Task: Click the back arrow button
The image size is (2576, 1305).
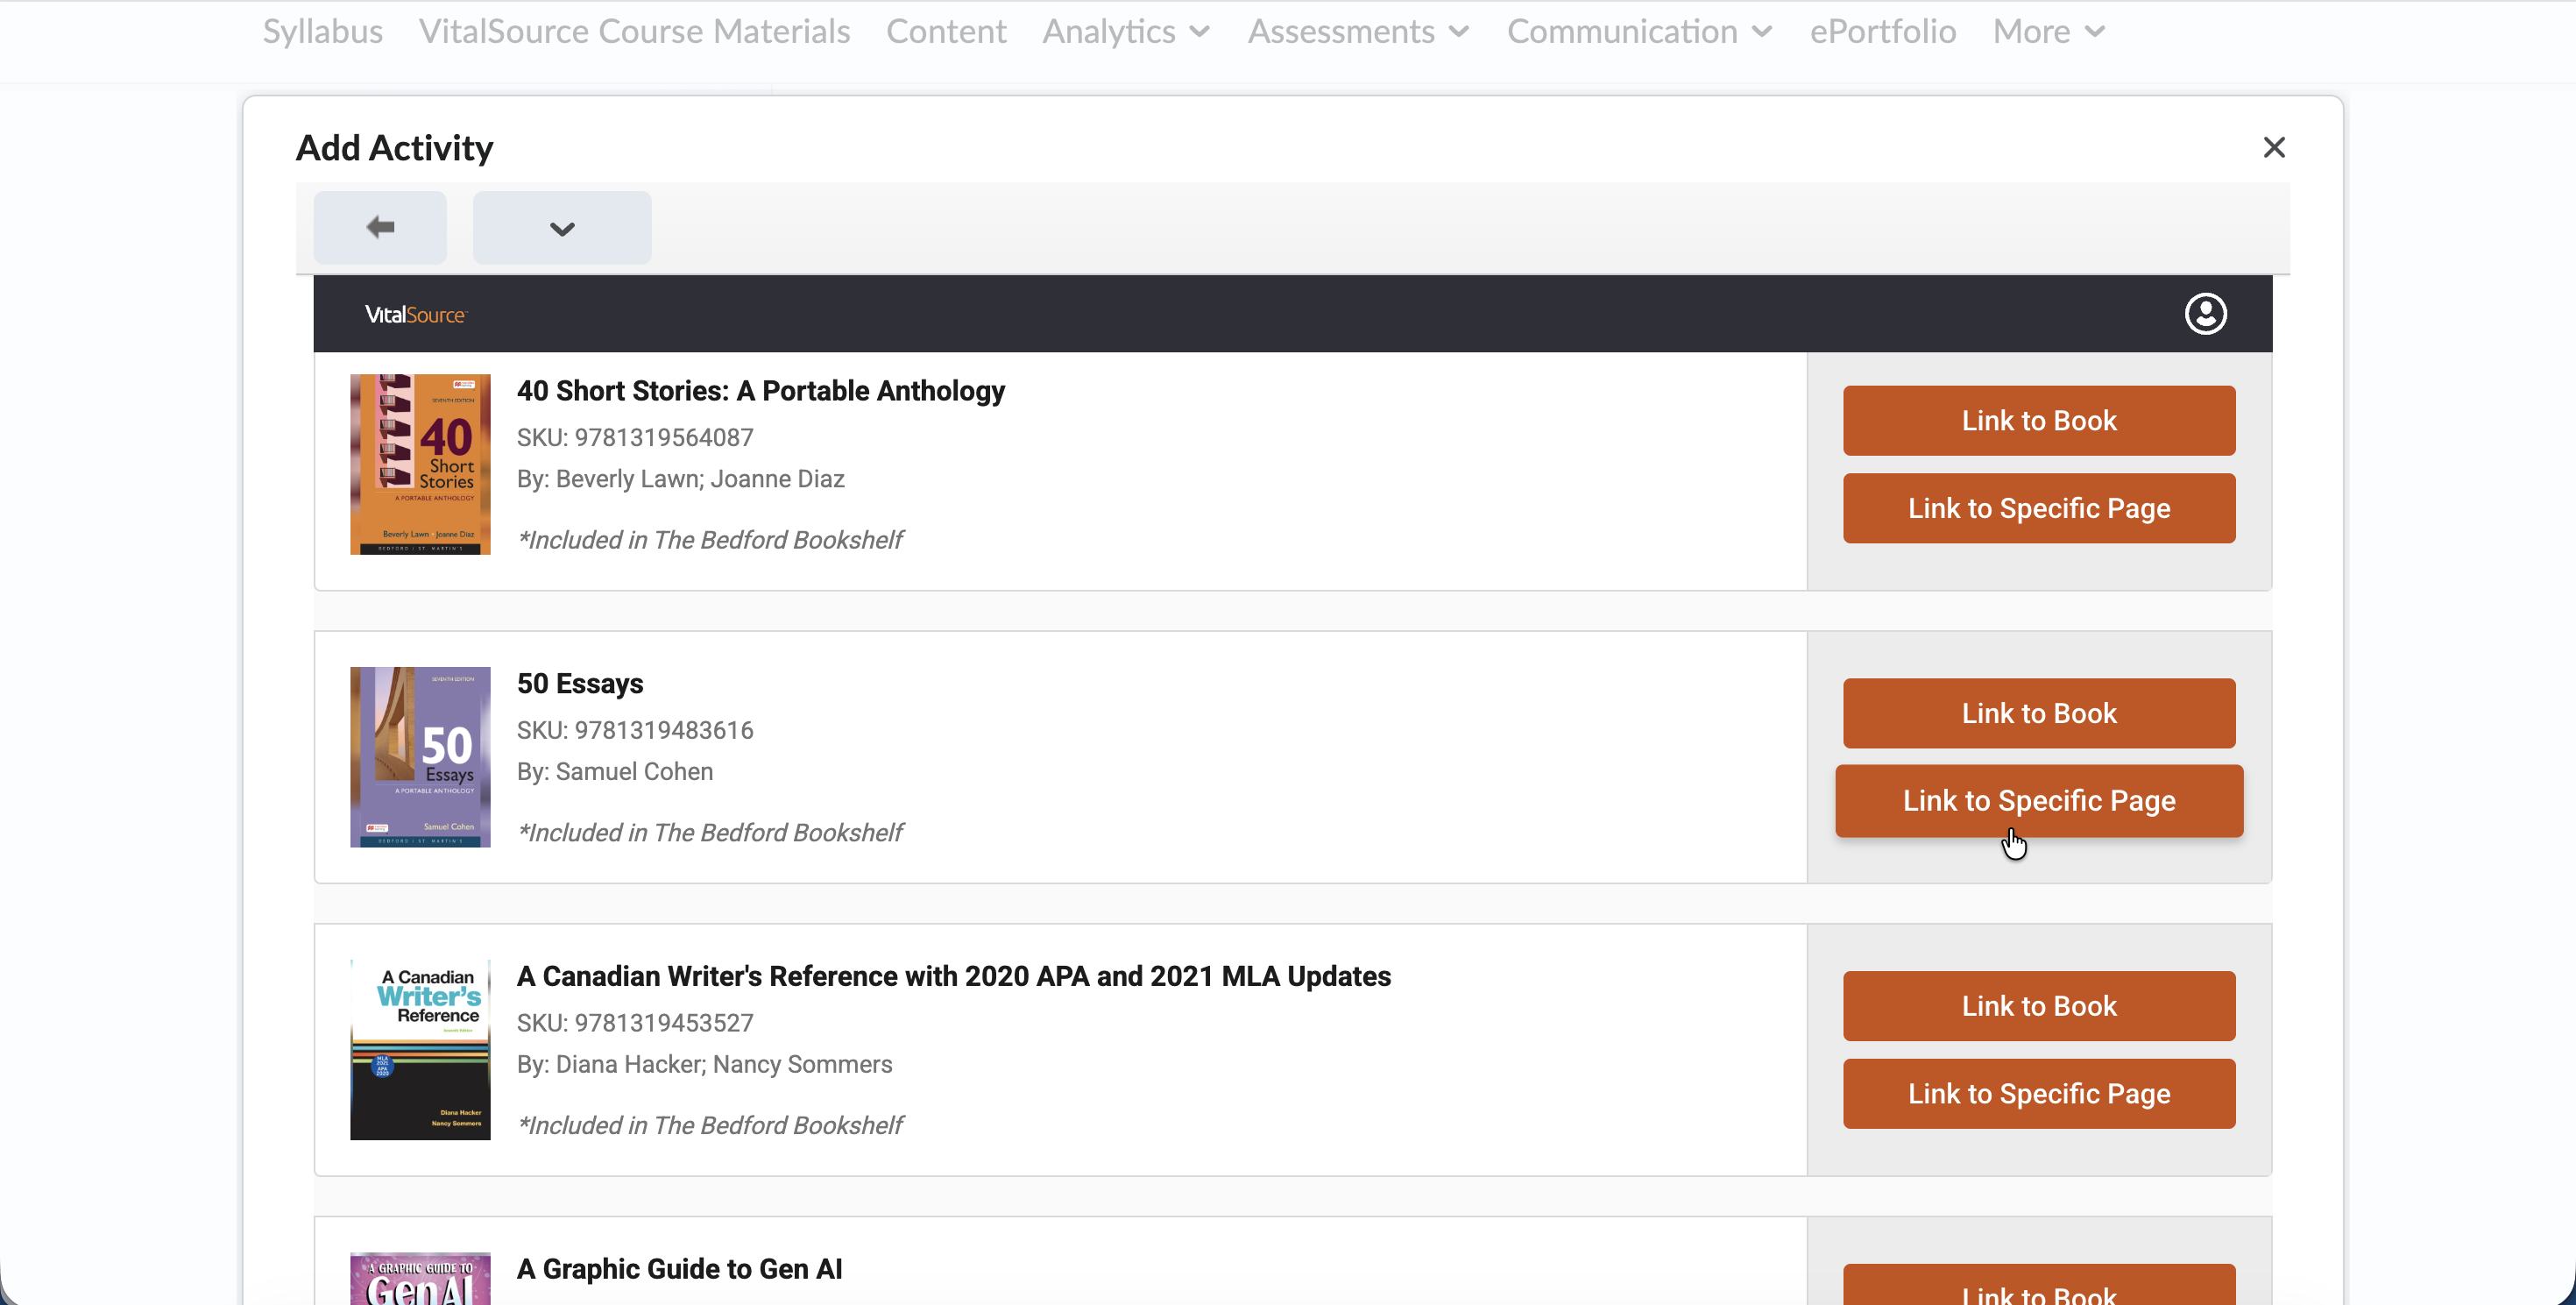Action: [380, 228]
